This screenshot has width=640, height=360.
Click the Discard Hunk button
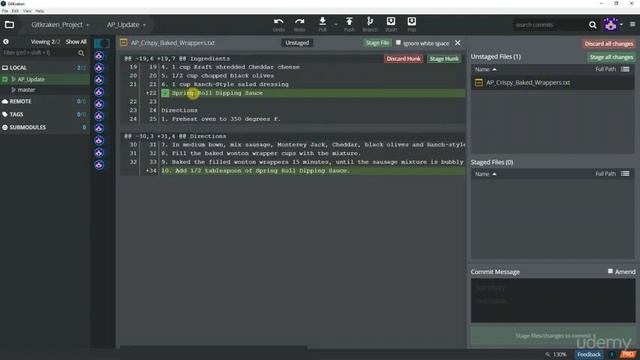pos(403,59)
